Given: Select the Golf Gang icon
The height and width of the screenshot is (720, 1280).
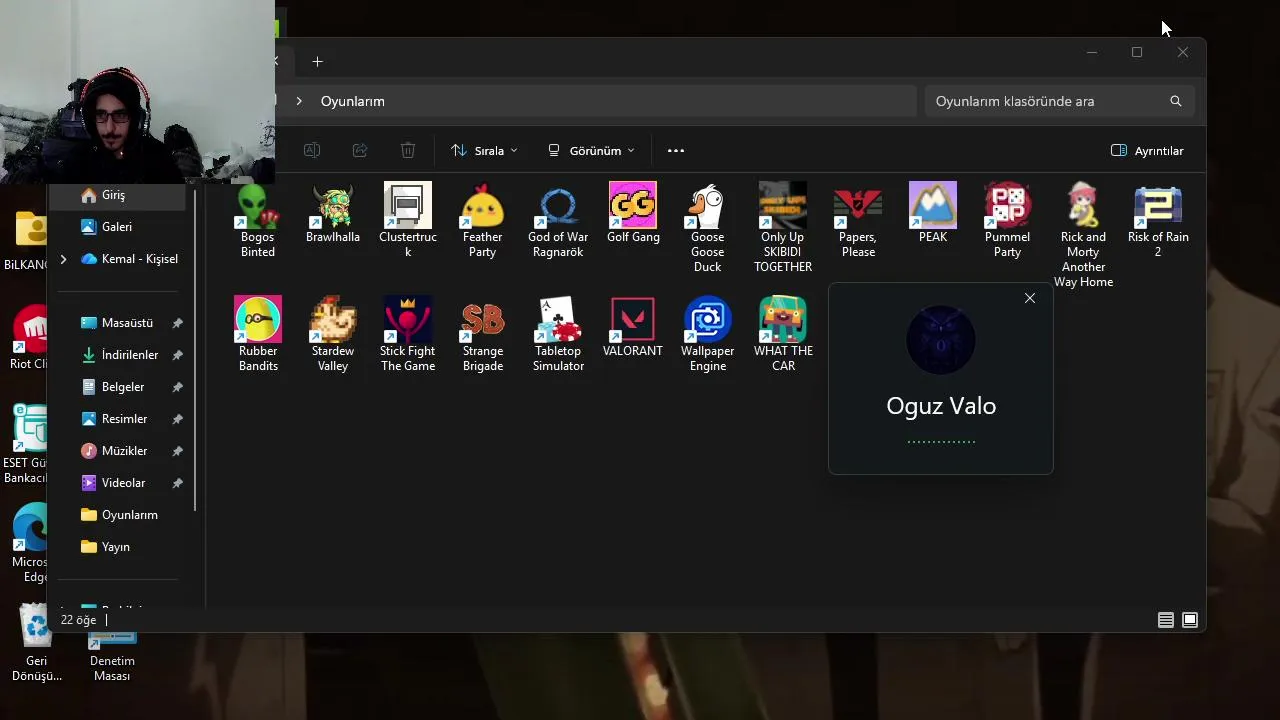Looking at the screenshot, I should [x=633, y=214].
